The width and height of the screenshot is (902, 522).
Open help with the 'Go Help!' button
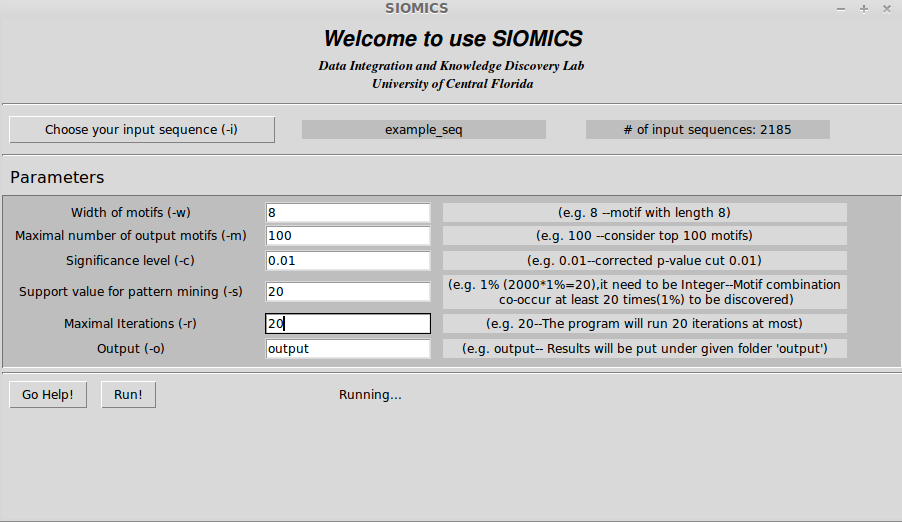pos(48,395)
